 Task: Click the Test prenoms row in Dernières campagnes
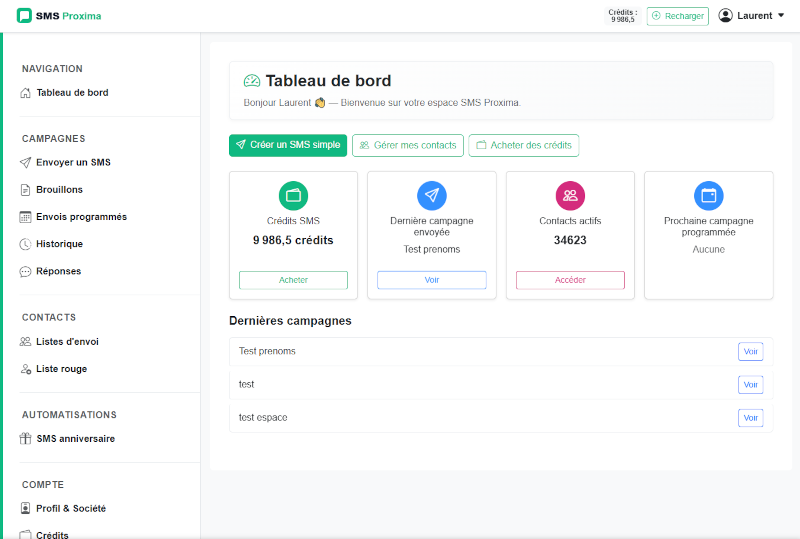point(501,352)
